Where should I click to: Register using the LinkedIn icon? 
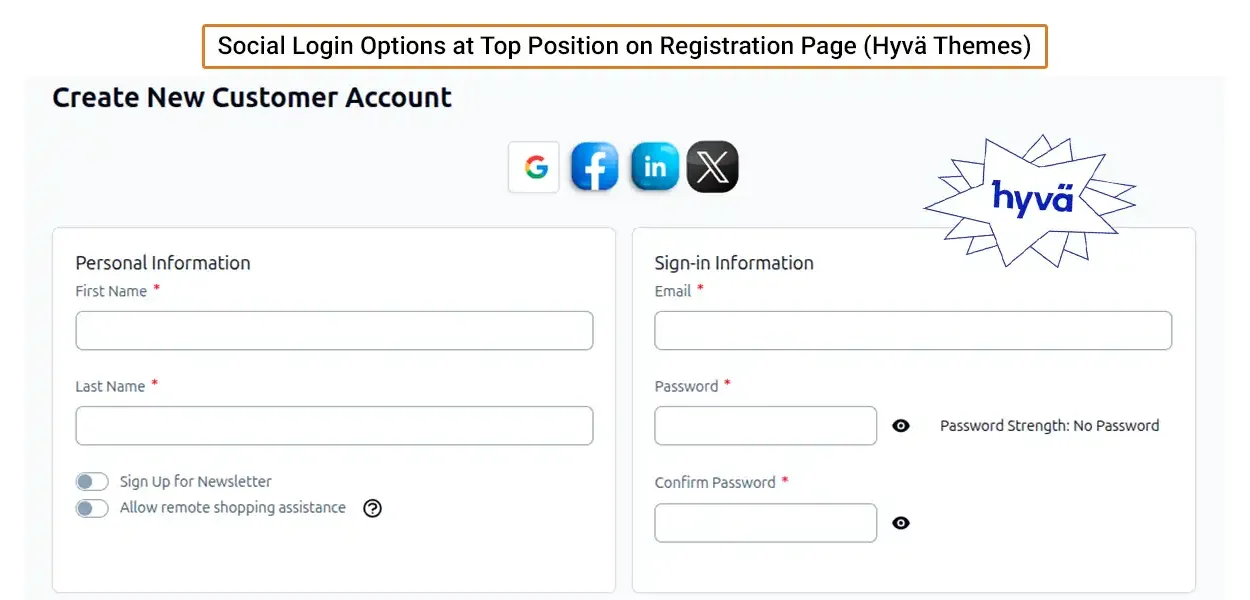pyautogui.click(x=654, y=167)
